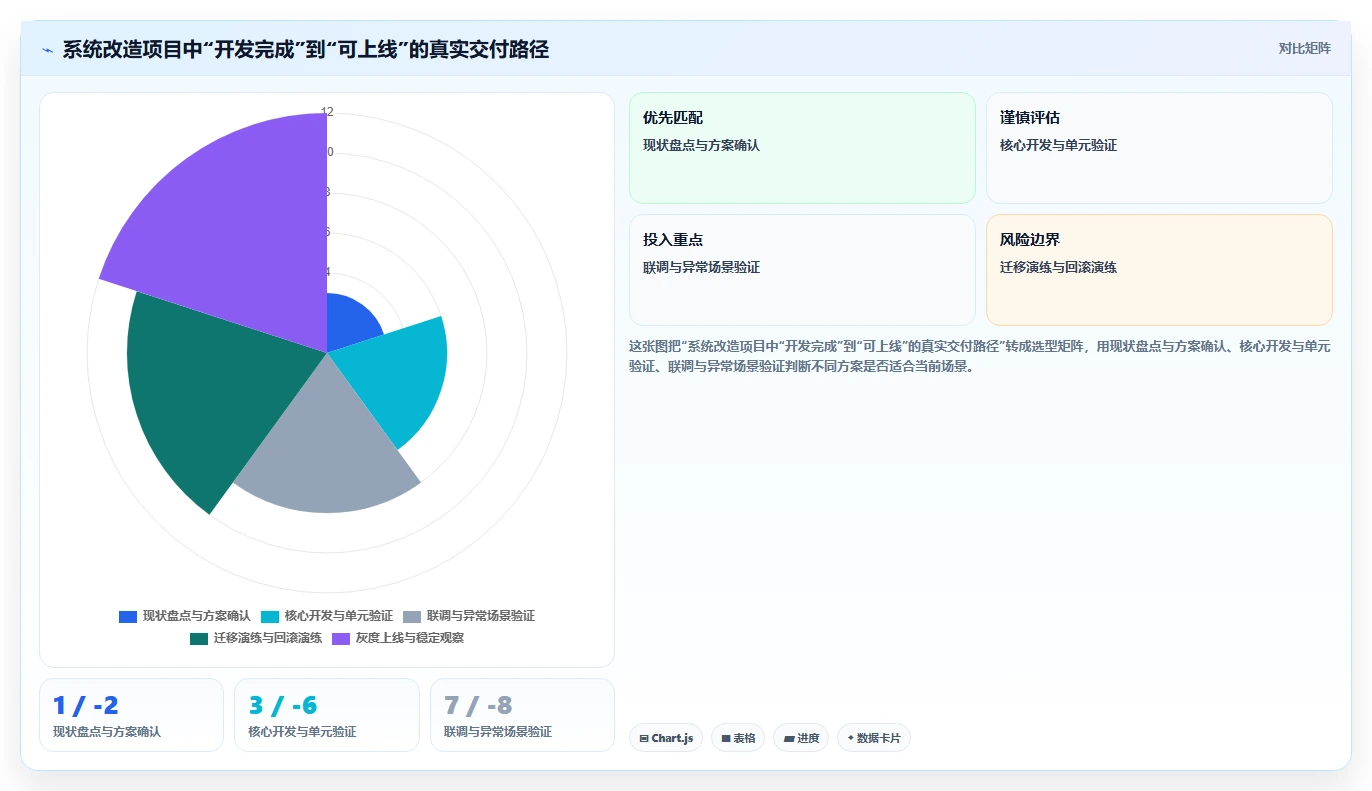This screenshot has height=791, width=1372.
Task: Open the 投入重点 card
Action: (802, 270)
